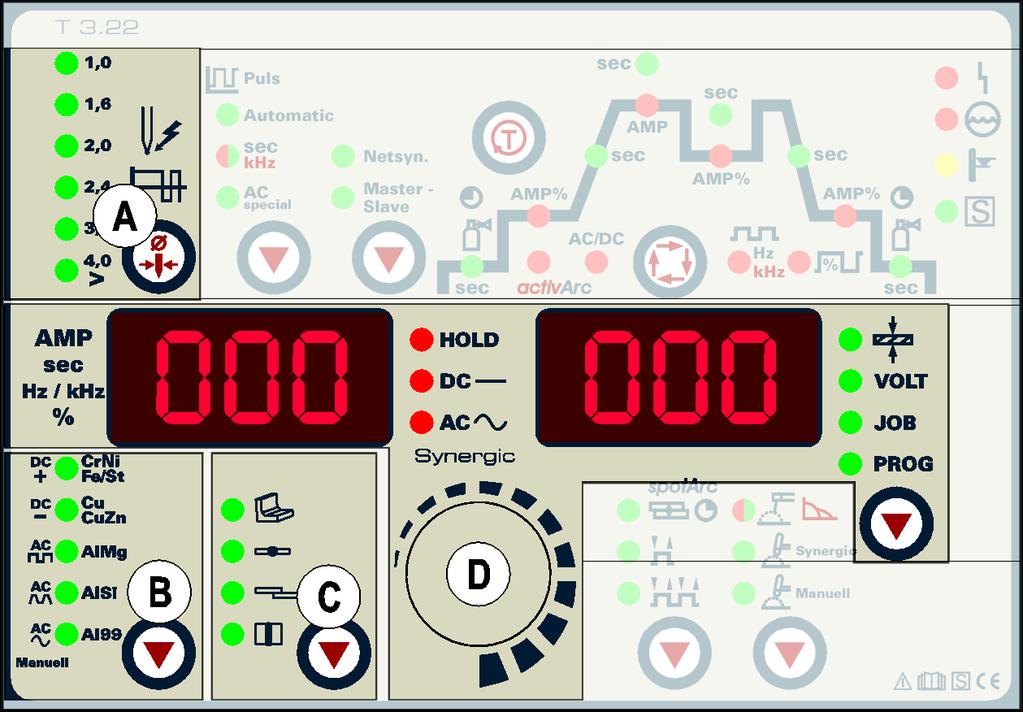Click the Hz kHz frequency waveform icon
This screenshot has height=712, width=1023.
tap(755, 233)
